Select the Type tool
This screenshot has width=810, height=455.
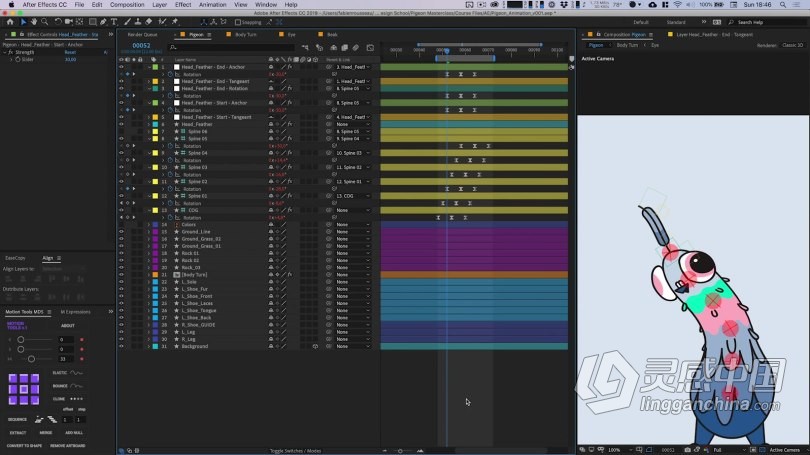[x=114, y=22]
